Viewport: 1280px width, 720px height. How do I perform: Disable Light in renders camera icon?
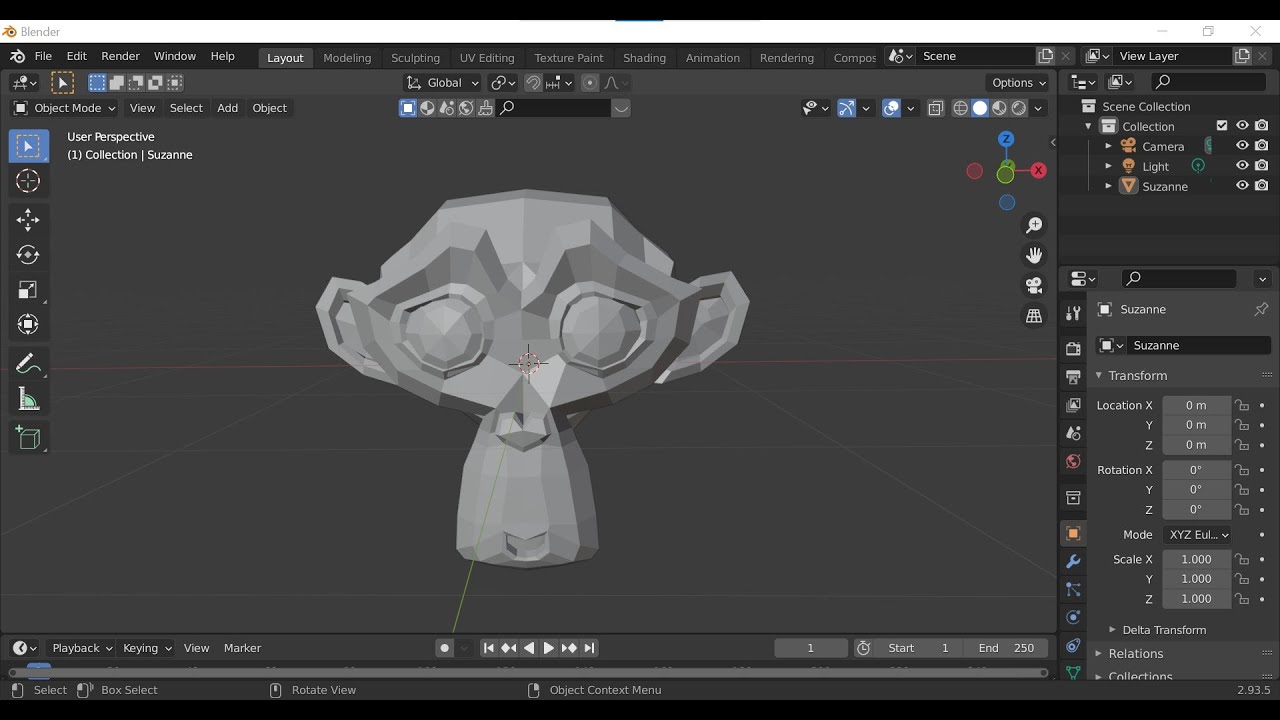tap(1262, 166)
